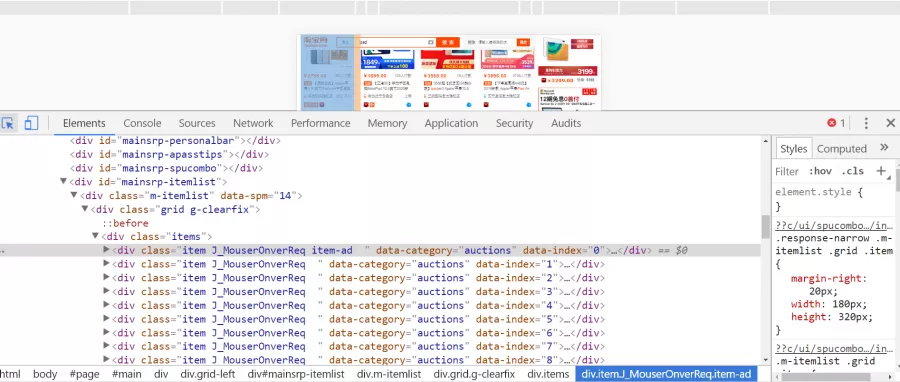The image size is (900, 382).
Task: Open the Sources tab
Action: pos(197,123)
